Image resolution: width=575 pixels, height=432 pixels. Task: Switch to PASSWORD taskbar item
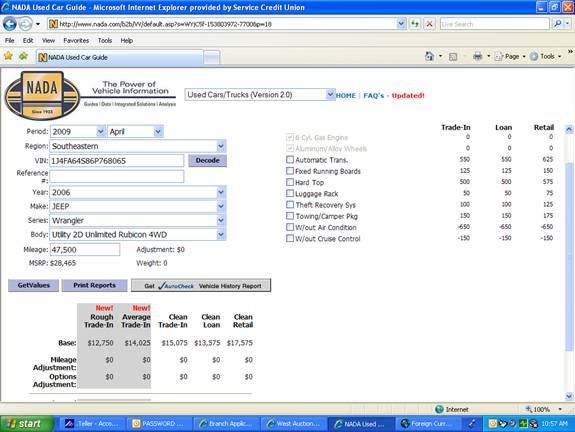159,424
